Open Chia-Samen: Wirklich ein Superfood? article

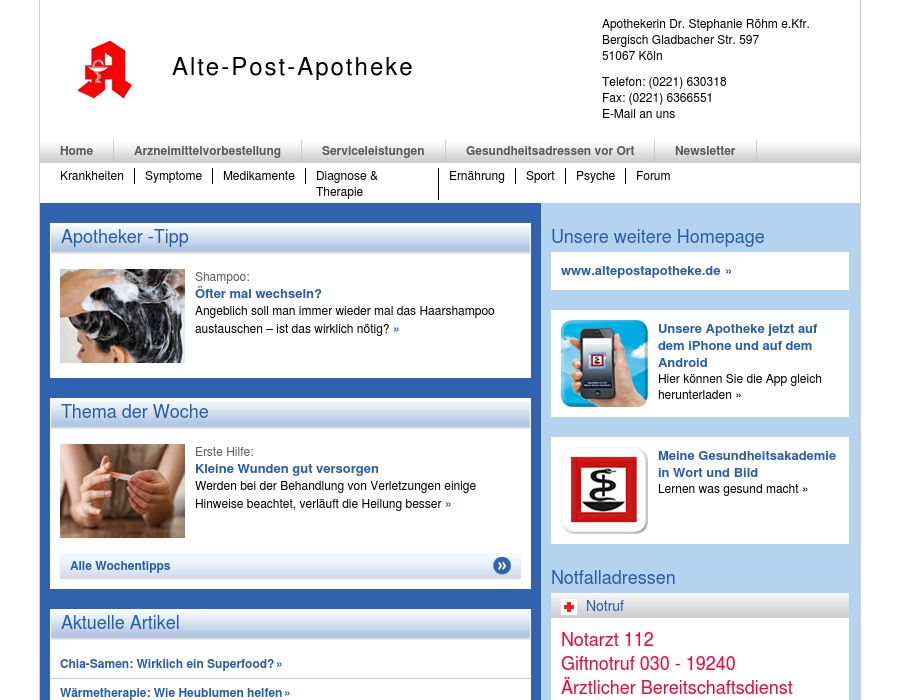167,664
